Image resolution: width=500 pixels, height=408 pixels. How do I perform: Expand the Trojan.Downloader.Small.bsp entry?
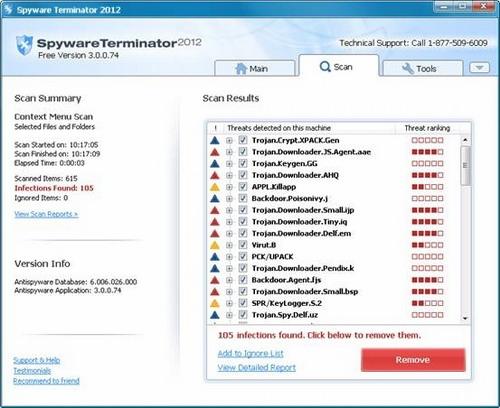coord(229,292)
